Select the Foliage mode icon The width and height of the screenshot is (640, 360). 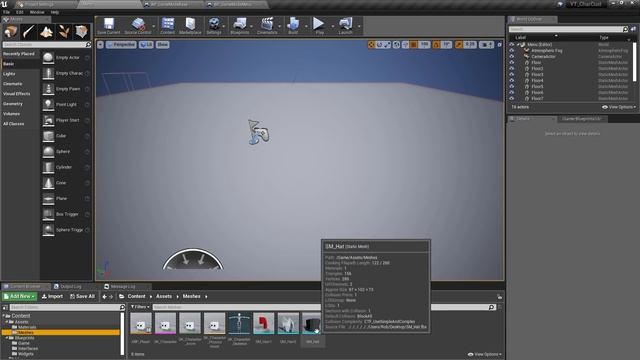[x=64, y=31]
